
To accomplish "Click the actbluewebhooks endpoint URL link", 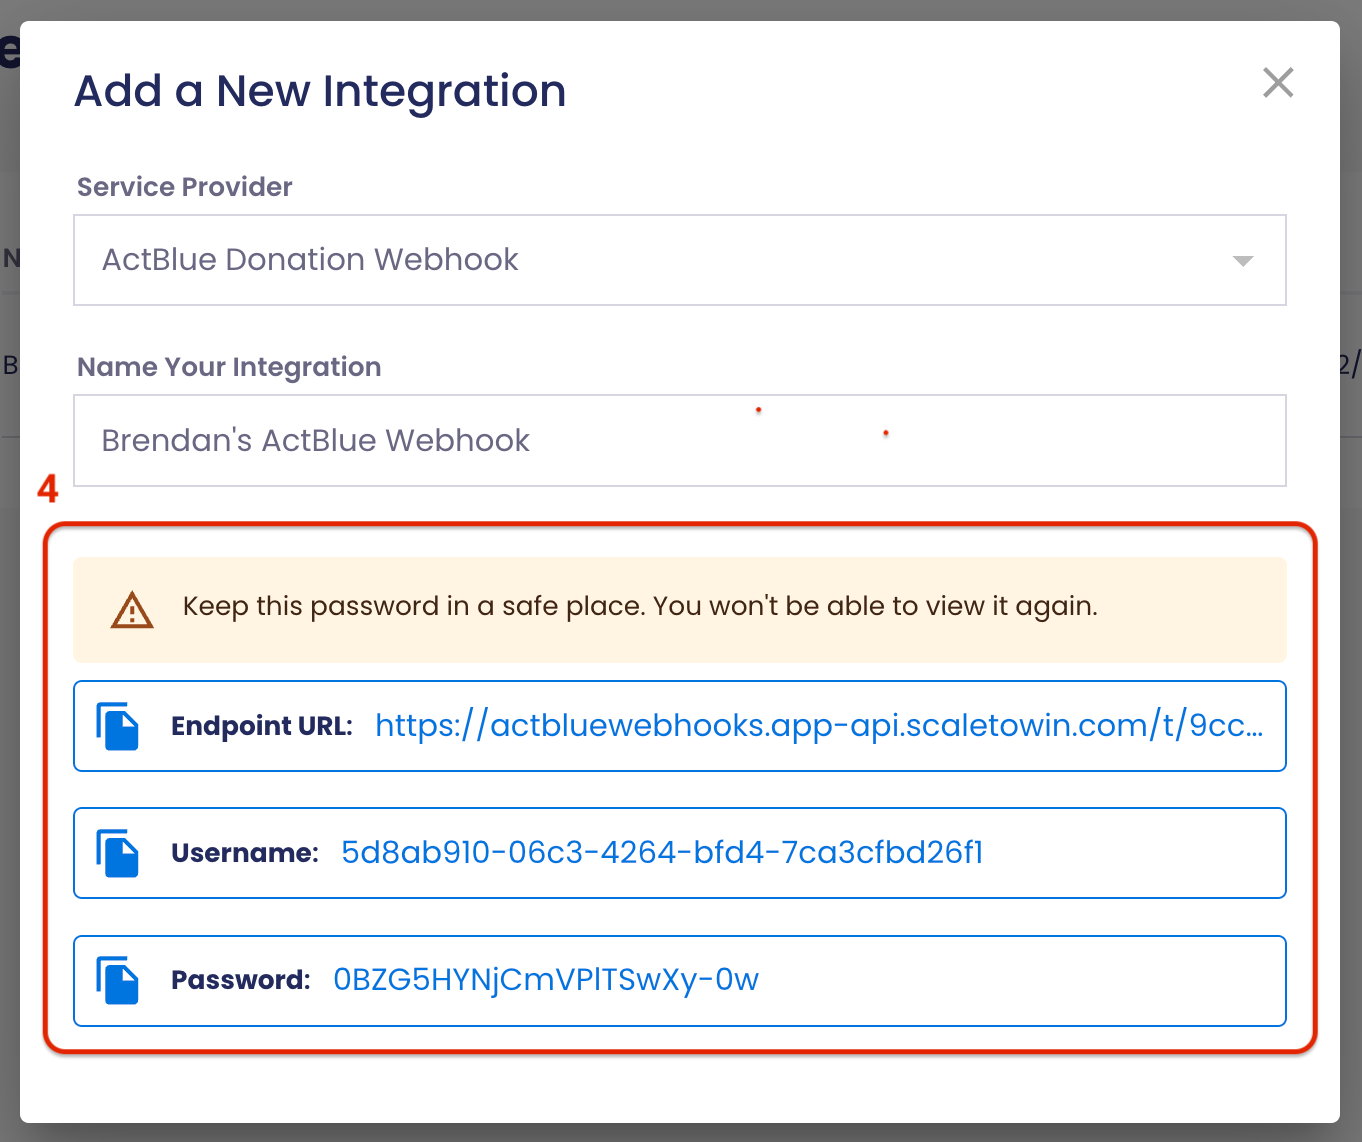I will tap(819, 725).
